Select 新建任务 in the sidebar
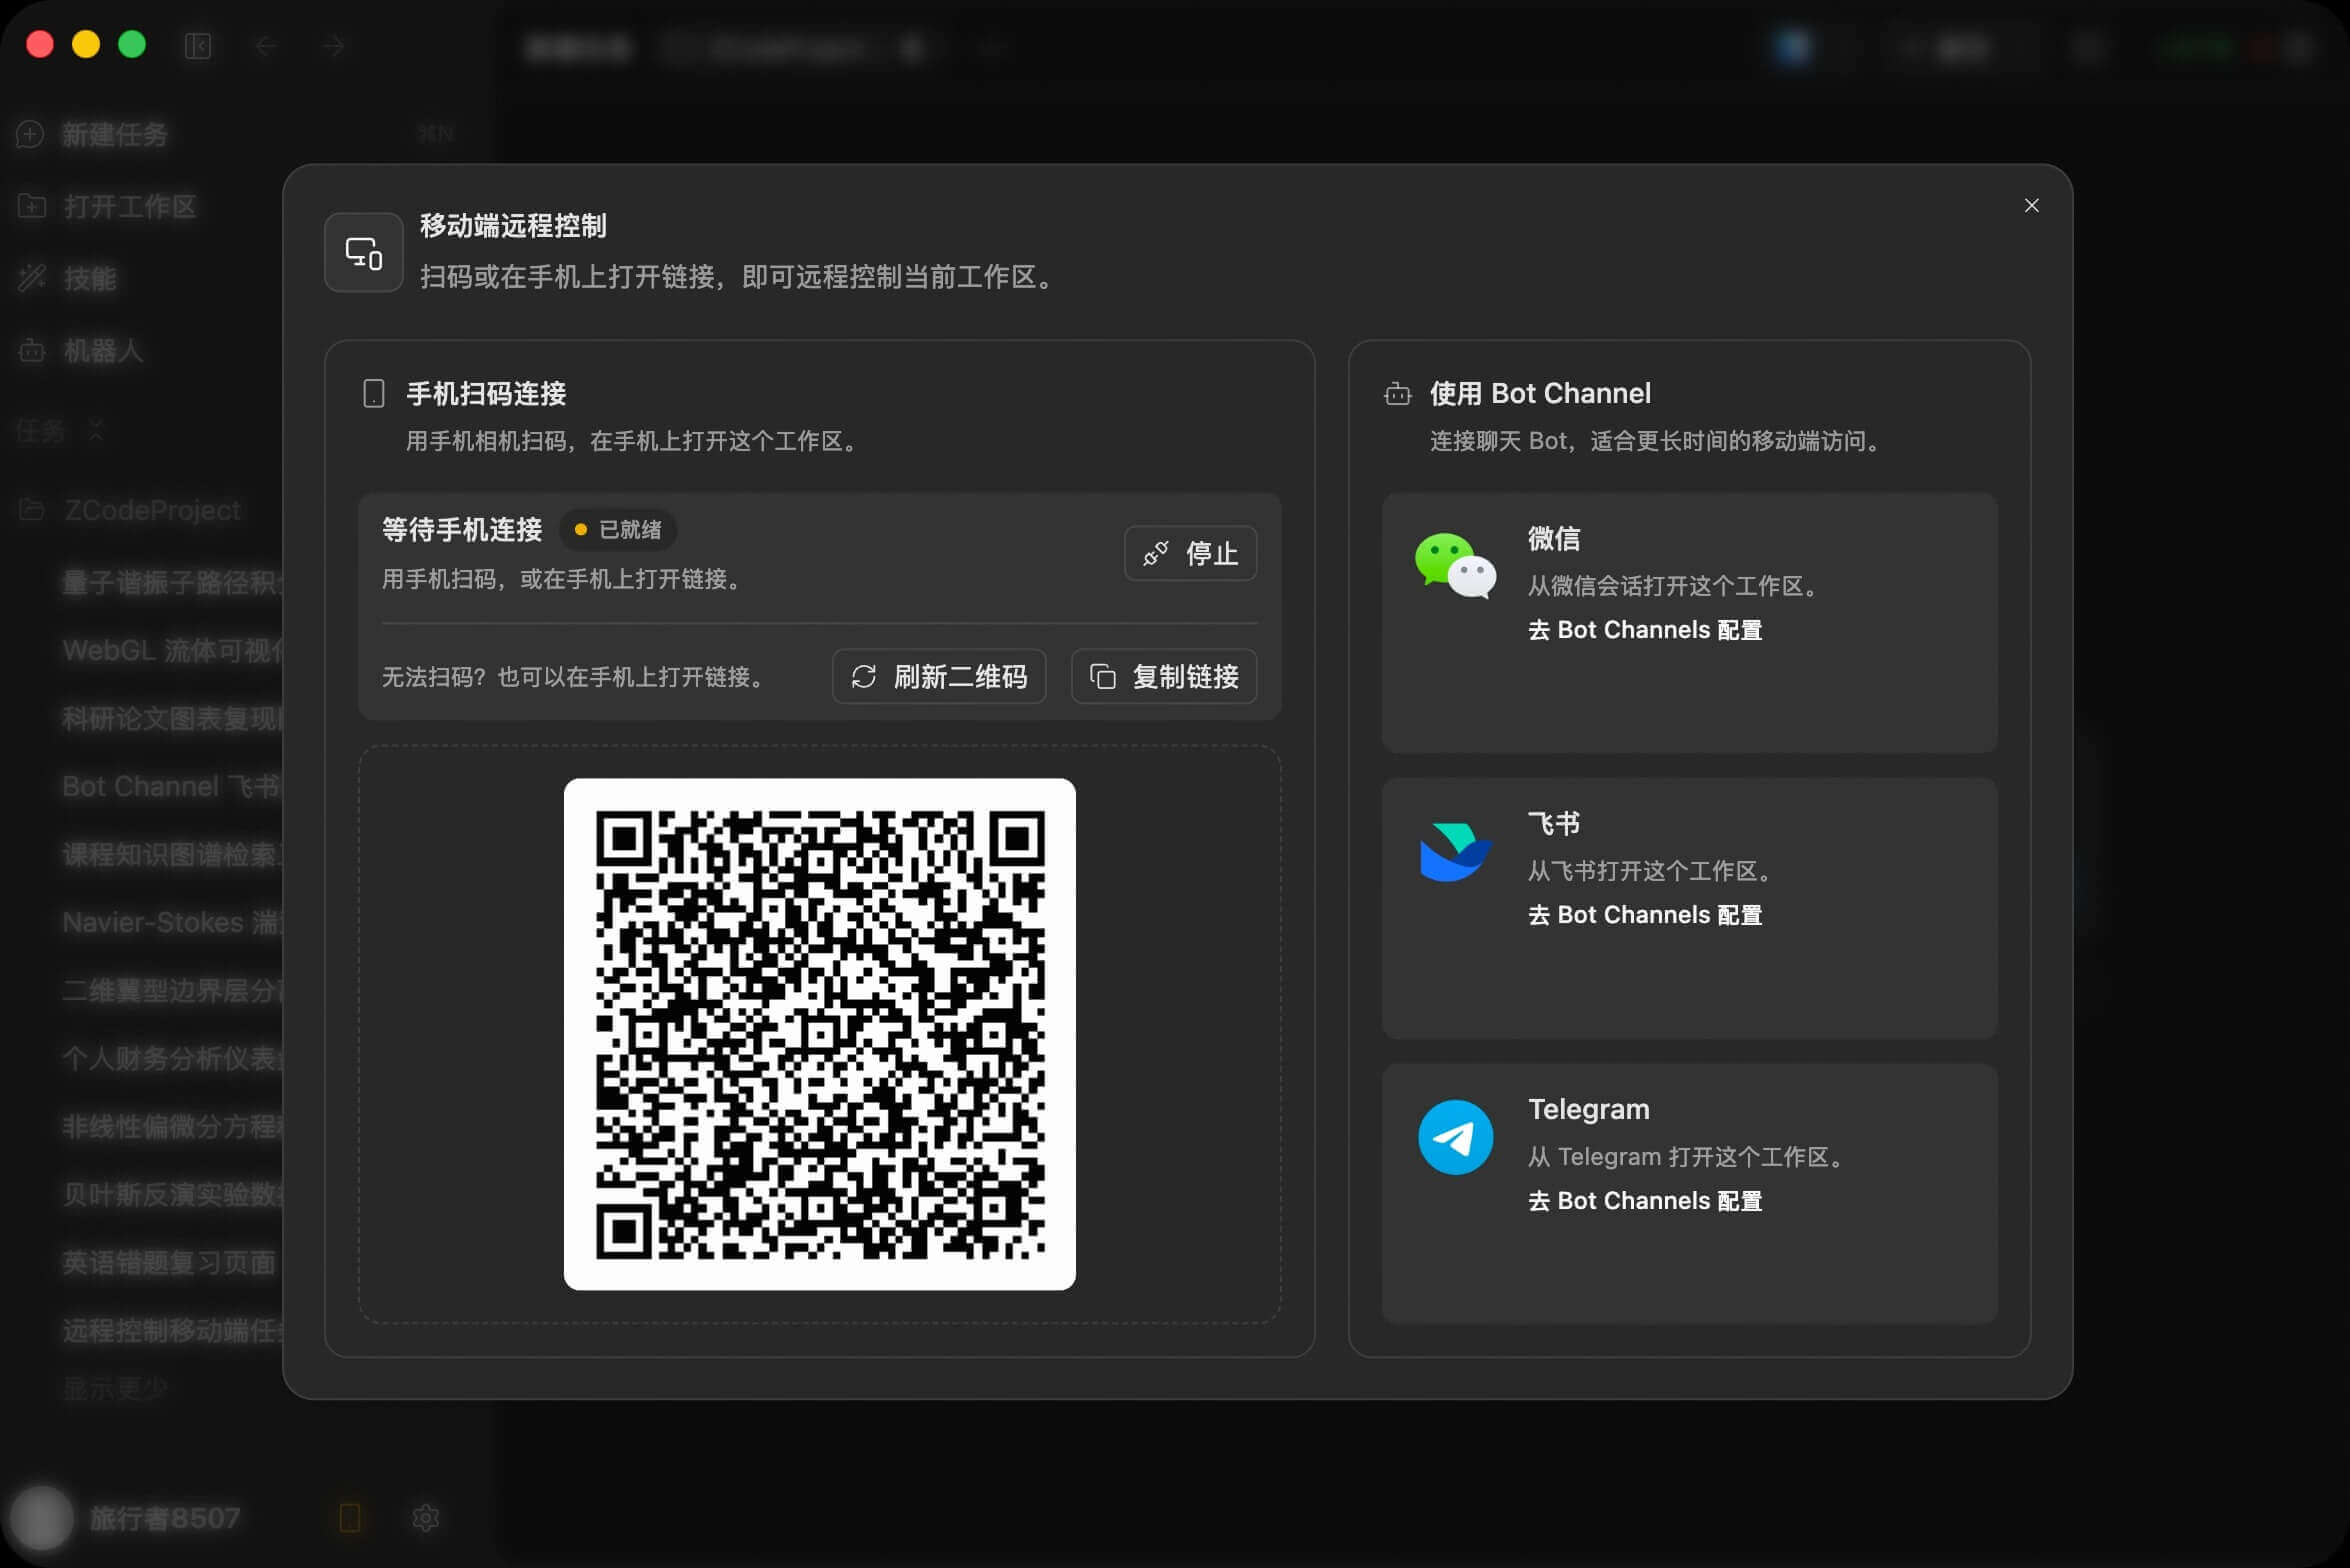Screen dimensions: 2350x1568 pyautogui.click(x=114, y=134)
